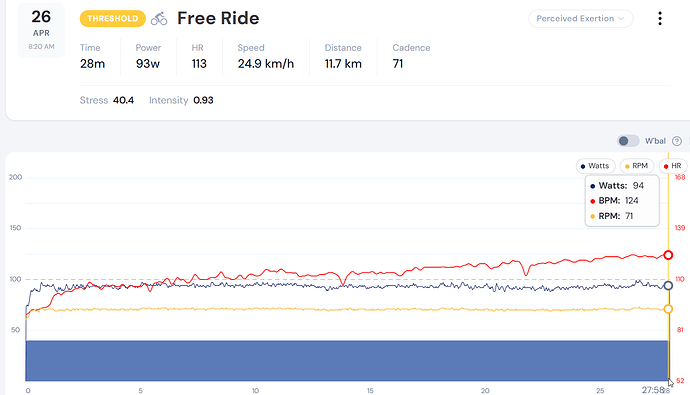Click the Perceived Exertion chevron arrow

tap(621, 18)
